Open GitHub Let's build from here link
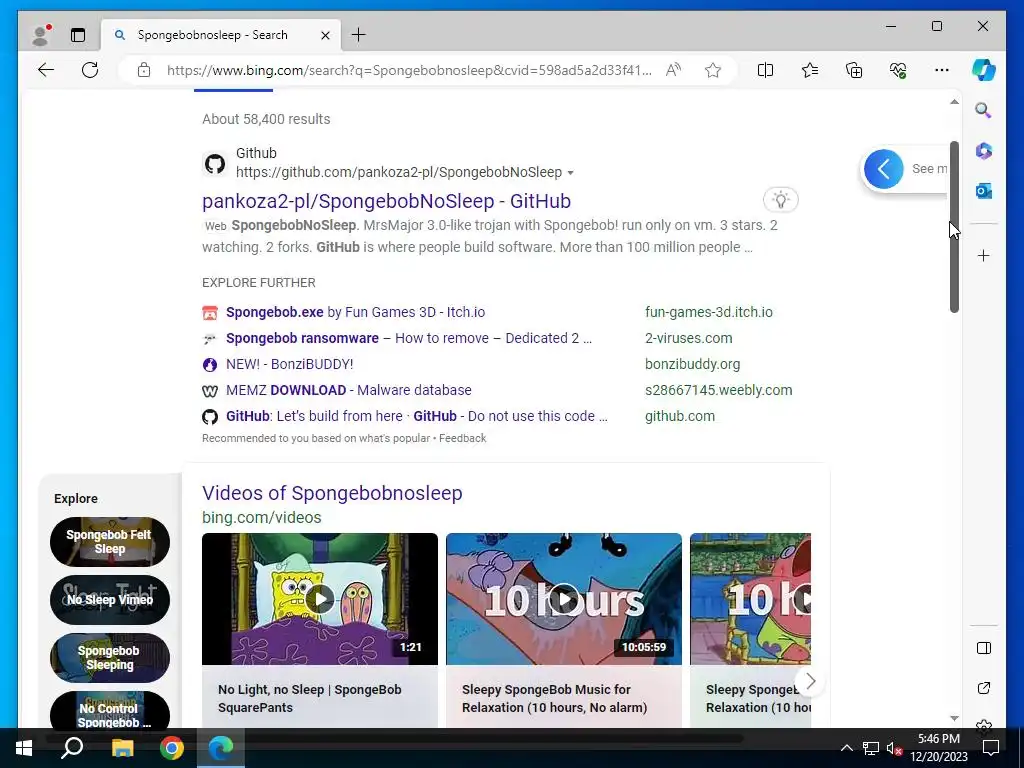The width and height of the screenshot is (1024, 768). point(417,417)
